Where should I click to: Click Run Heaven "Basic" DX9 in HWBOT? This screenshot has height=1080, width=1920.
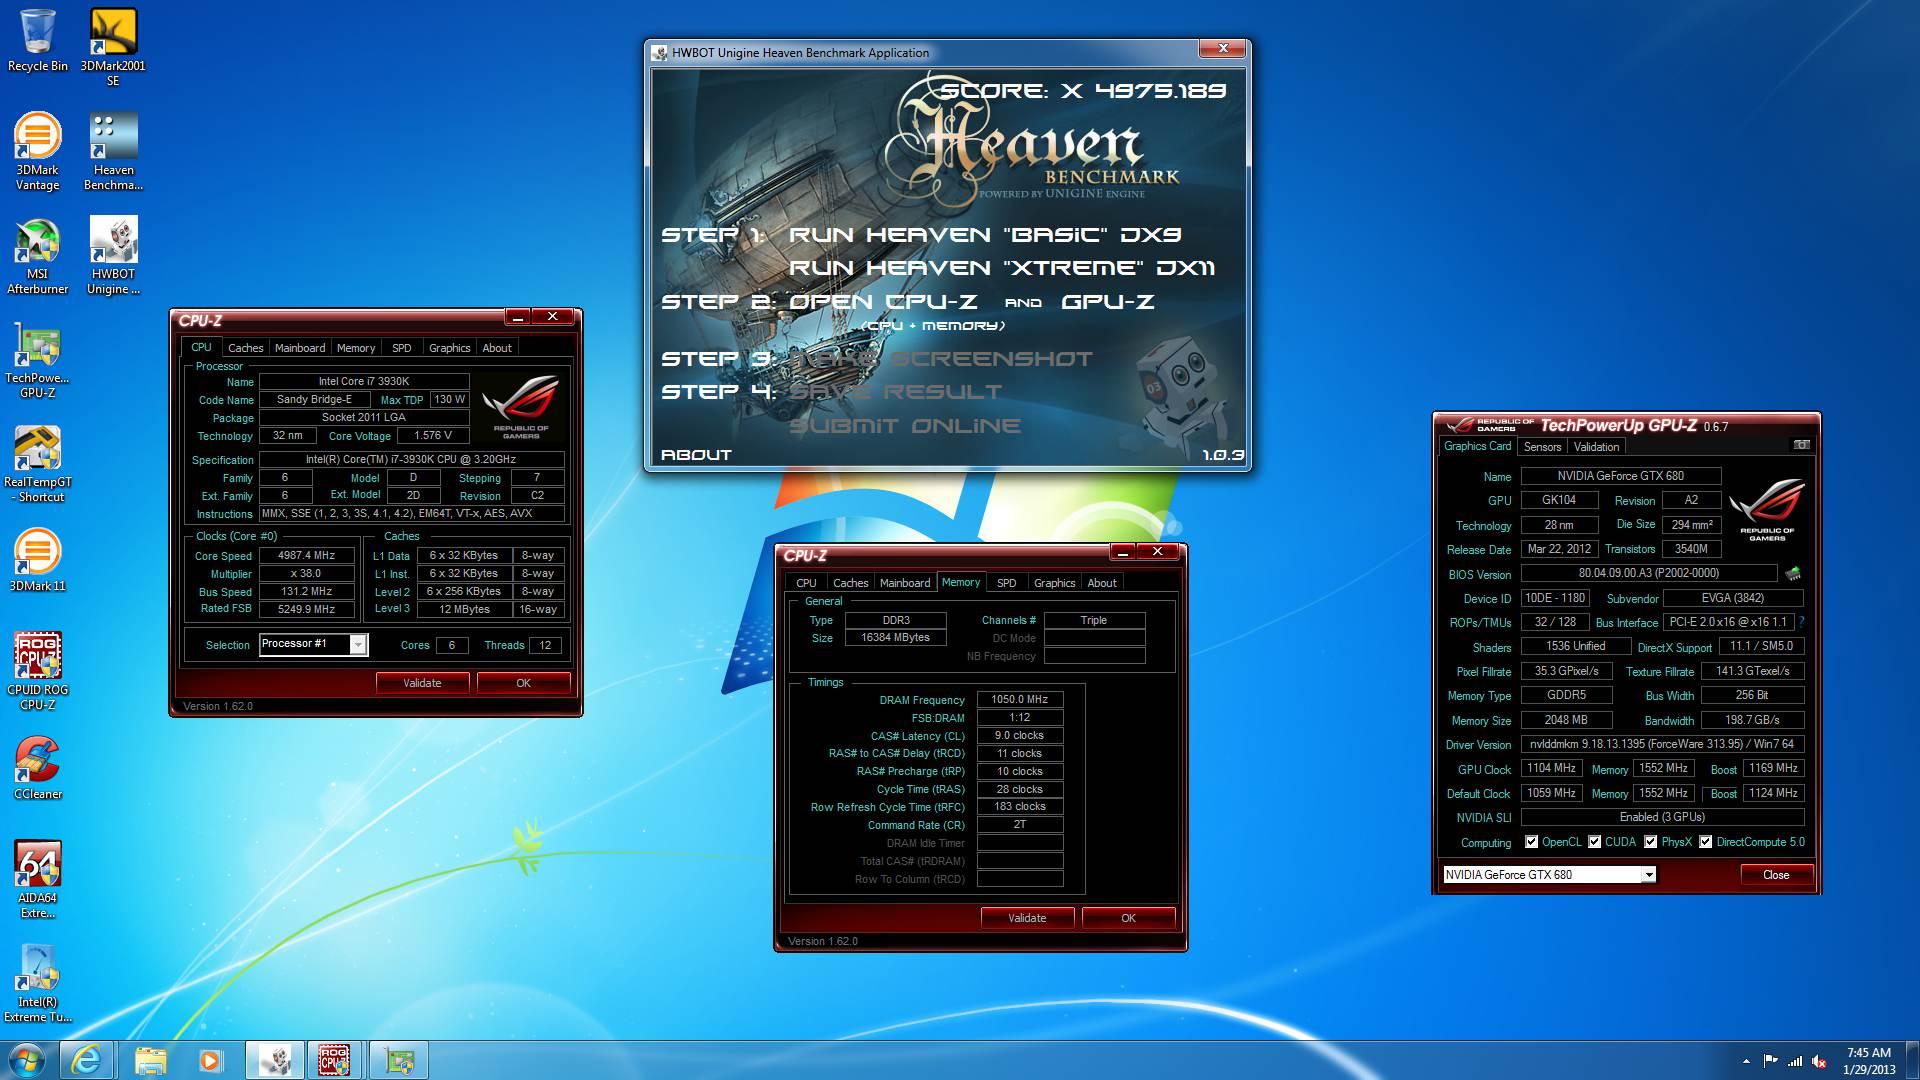[985, 235]
